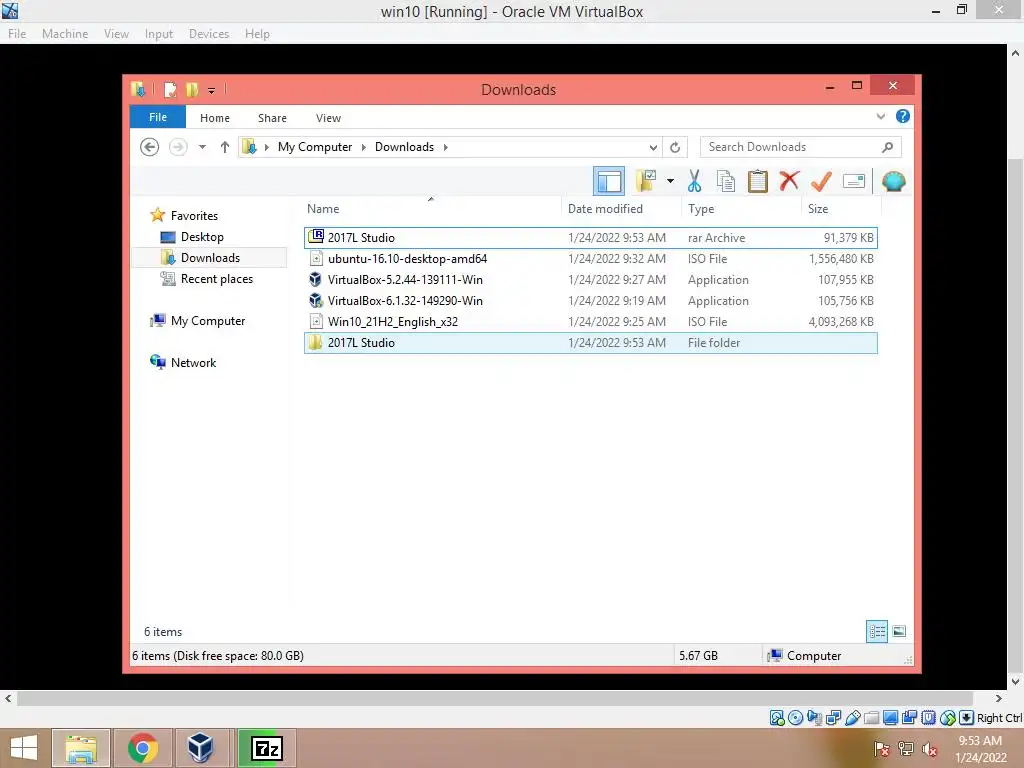This screenshot has width=1024, height=768.
Task: Click the VirtualBox horizontal scrollbar
Action: click(x=494, y=699)
